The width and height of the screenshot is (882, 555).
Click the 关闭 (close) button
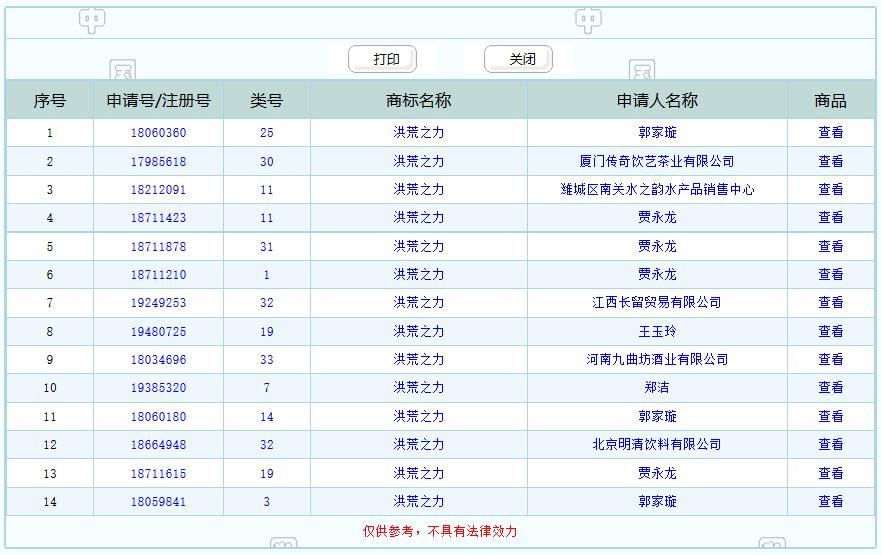pos(519,60)
